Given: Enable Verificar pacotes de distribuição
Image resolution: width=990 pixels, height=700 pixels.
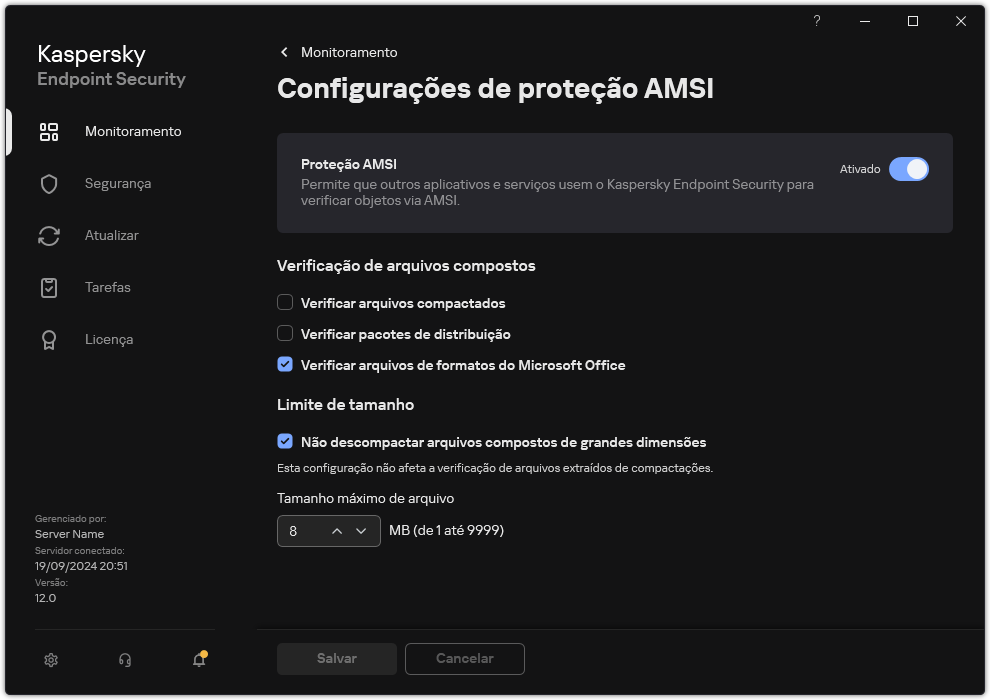Looking at the screenshot, I should coord(285,333).
